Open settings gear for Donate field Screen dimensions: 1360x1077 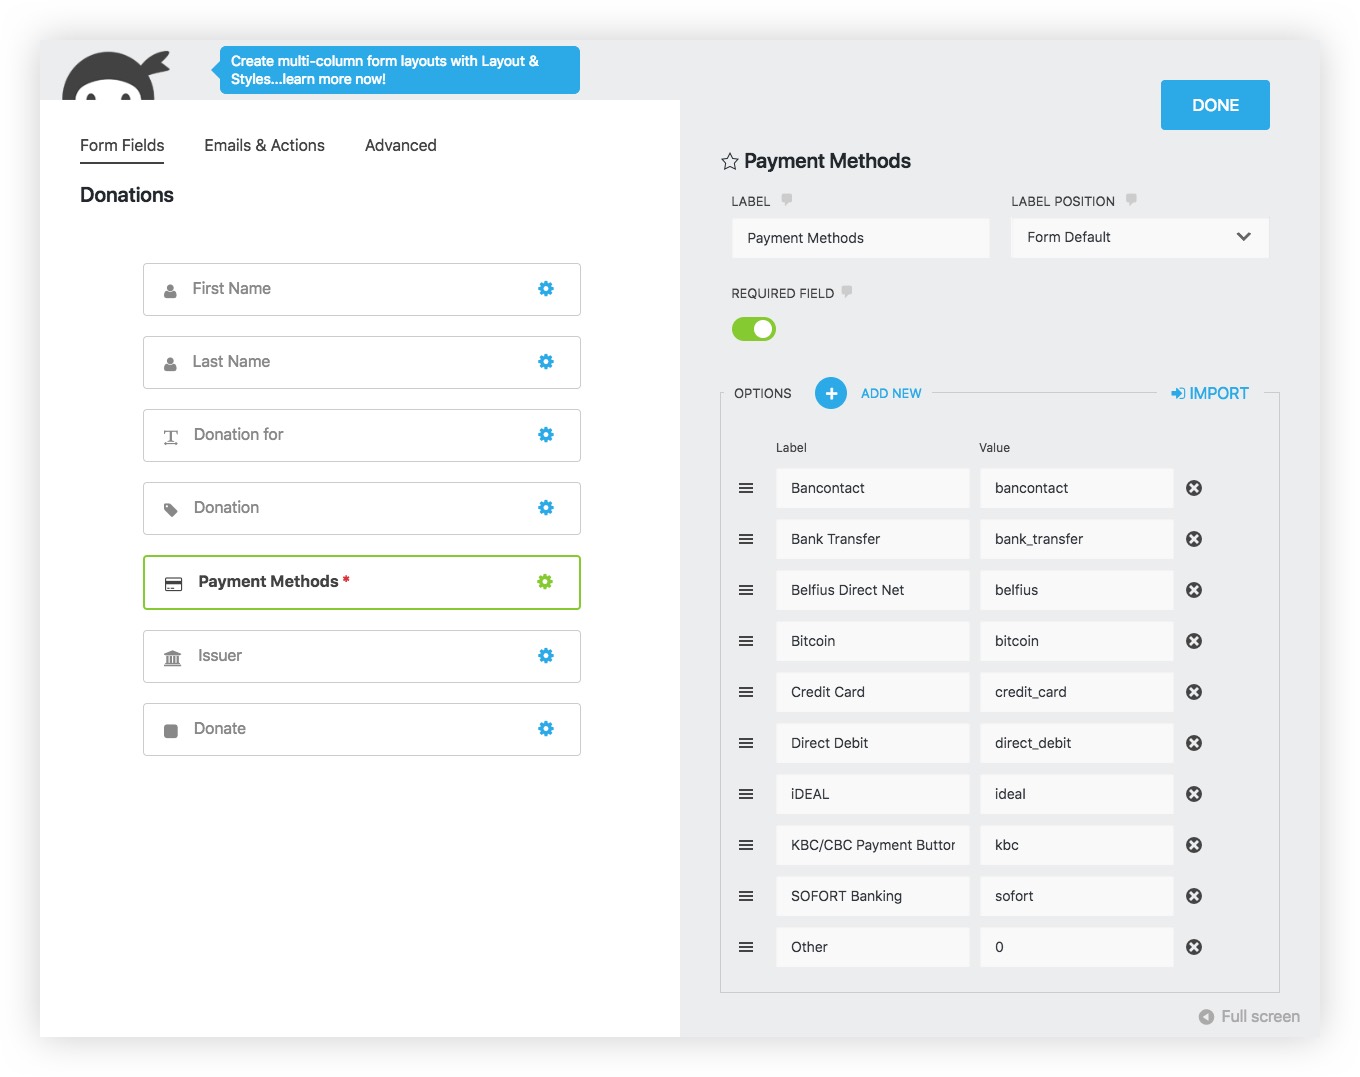pyautogui.click(x=546, y=728)
